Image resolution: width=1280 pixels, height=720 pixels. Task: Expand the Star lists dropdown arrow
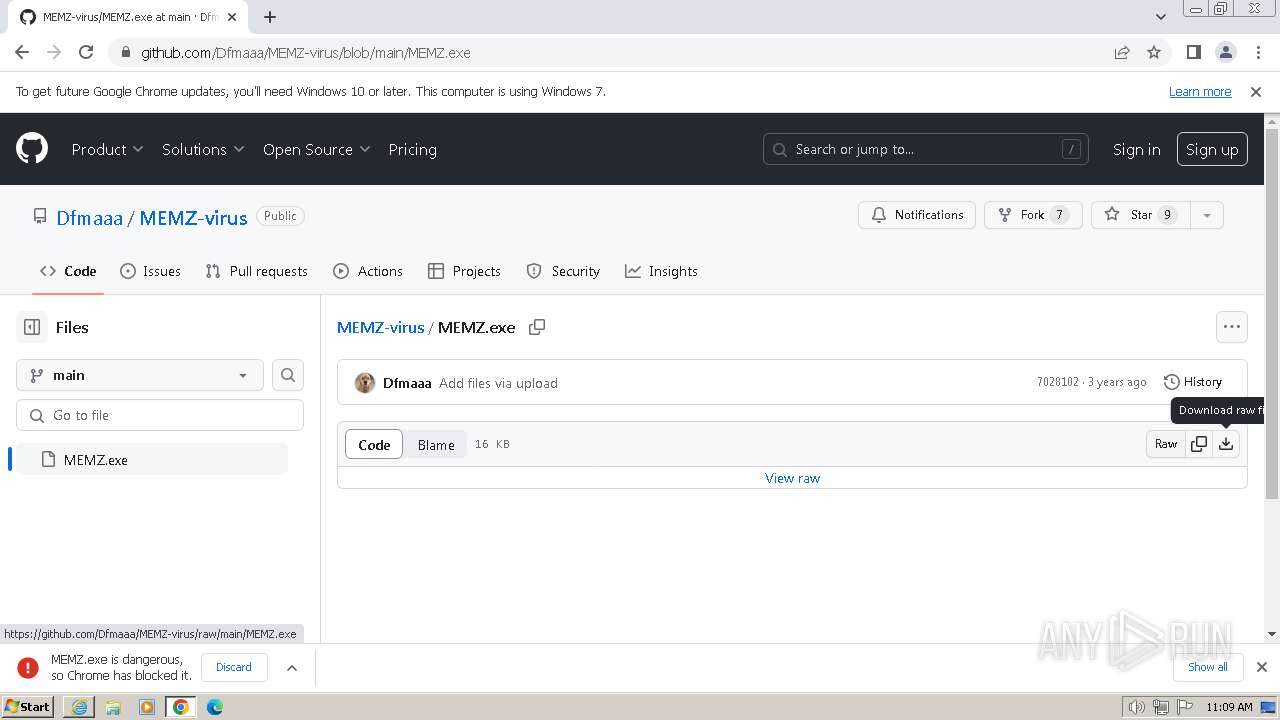pos(1207,215)
